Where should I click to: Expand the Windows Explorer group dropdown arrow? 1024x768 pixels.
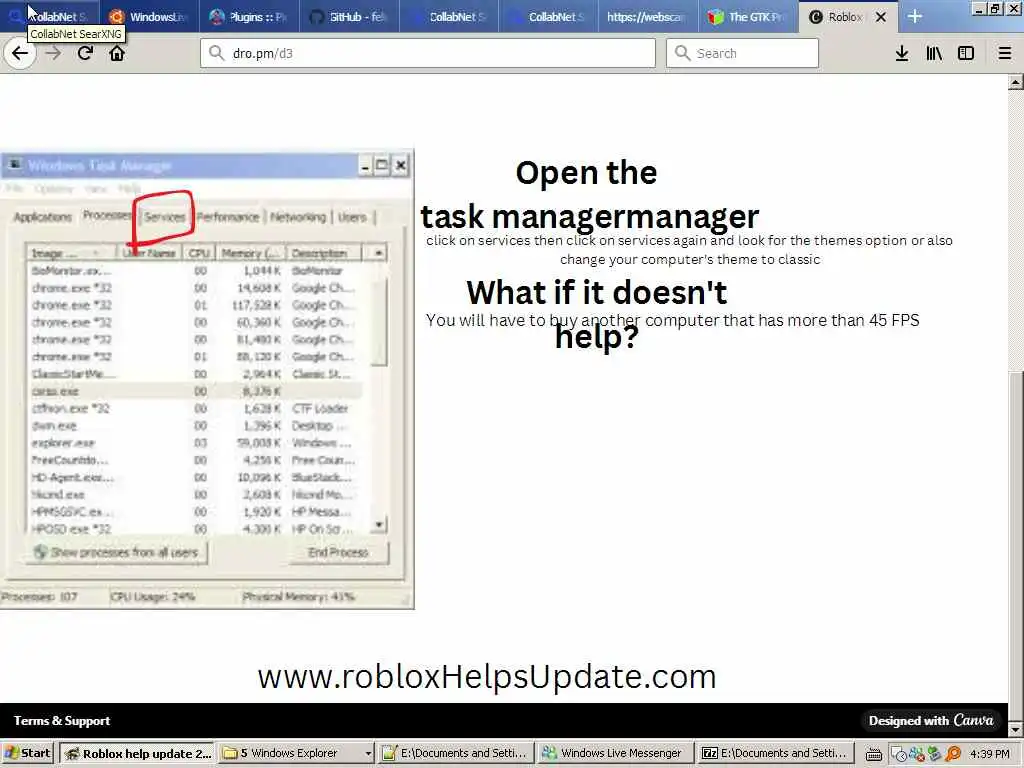(368, 754)
